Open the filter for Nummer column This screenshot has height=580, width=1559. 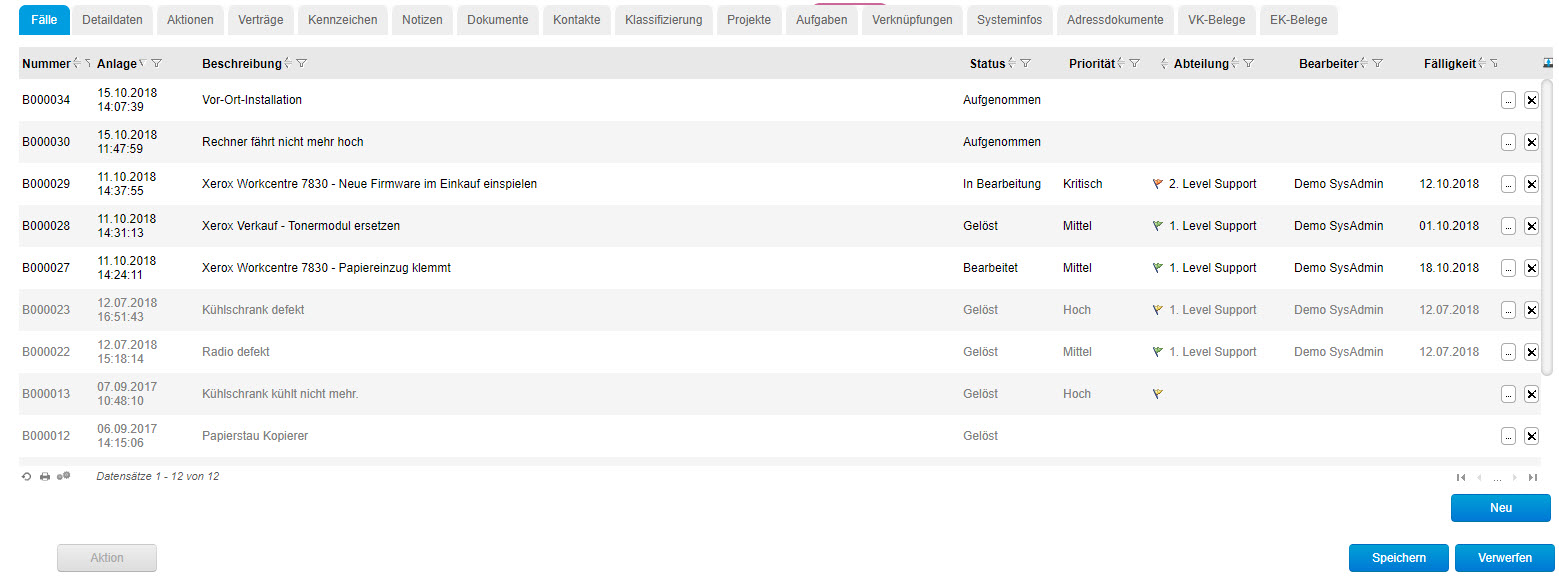[87, 63]
